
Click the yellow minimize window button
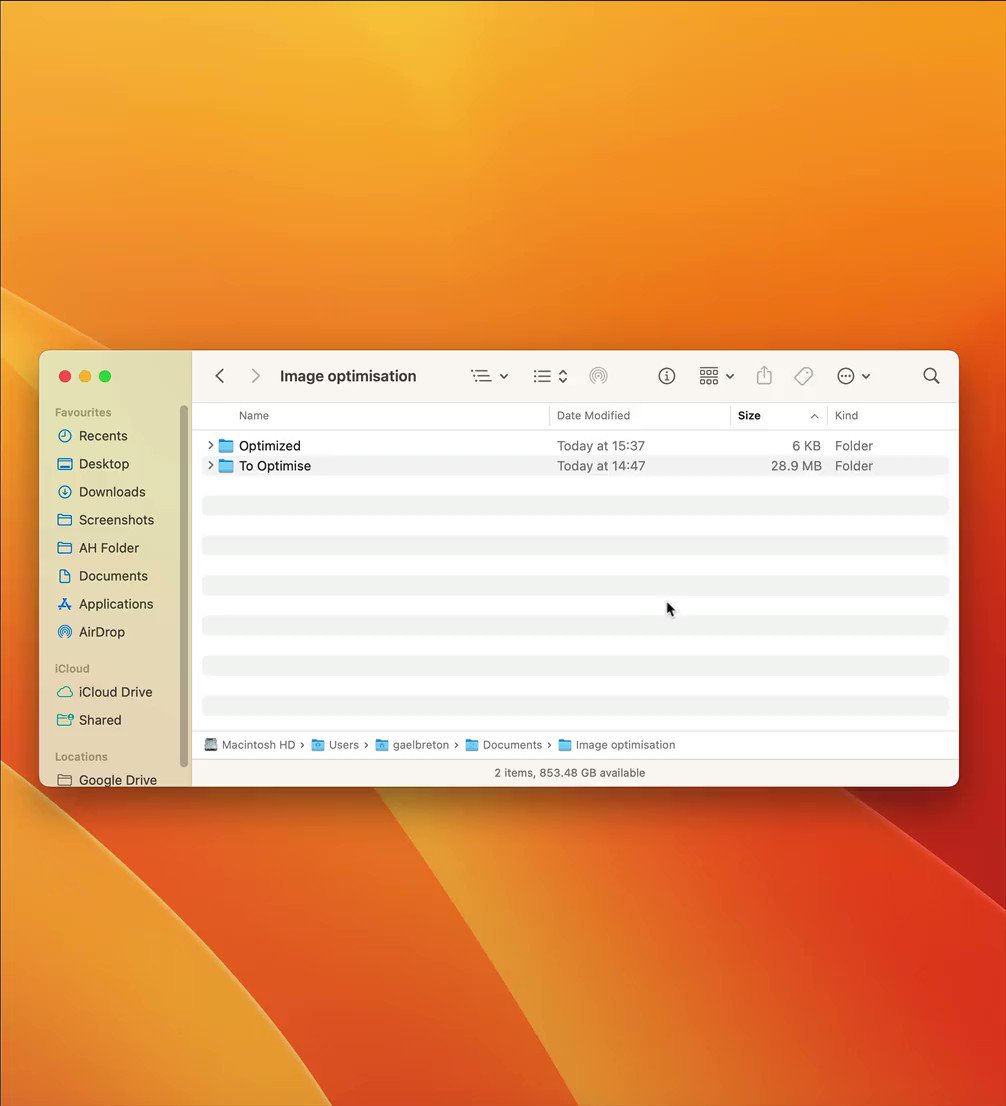pos(85,376)
